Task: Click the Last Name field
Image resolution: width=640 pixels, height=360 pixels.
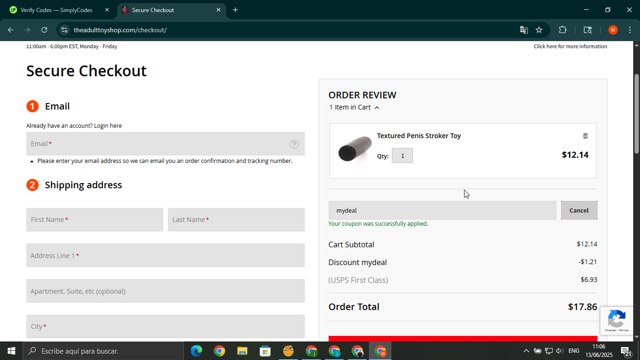Action: pyautogui.click(x=236, y=220)
